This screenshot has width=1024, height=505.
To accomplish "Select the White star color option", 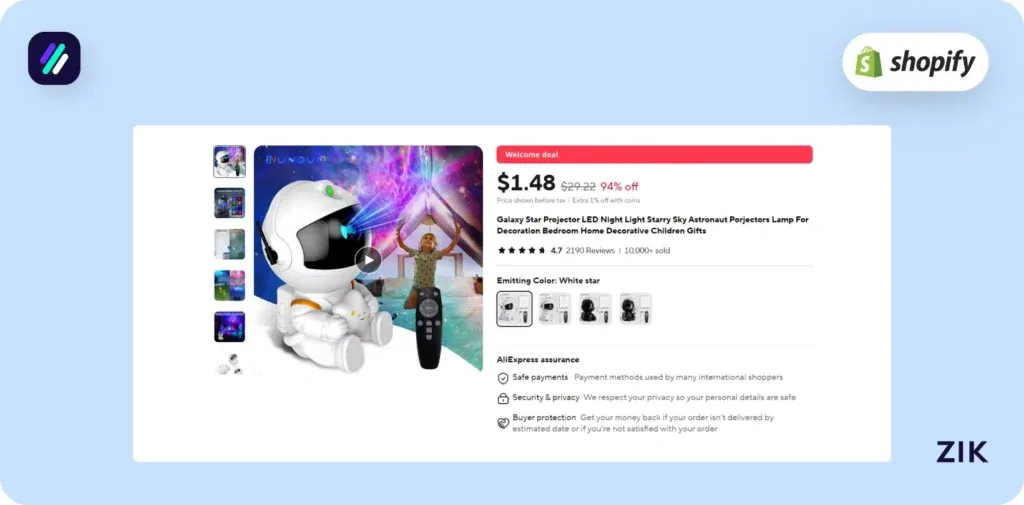I will click(x=515, y=308).
